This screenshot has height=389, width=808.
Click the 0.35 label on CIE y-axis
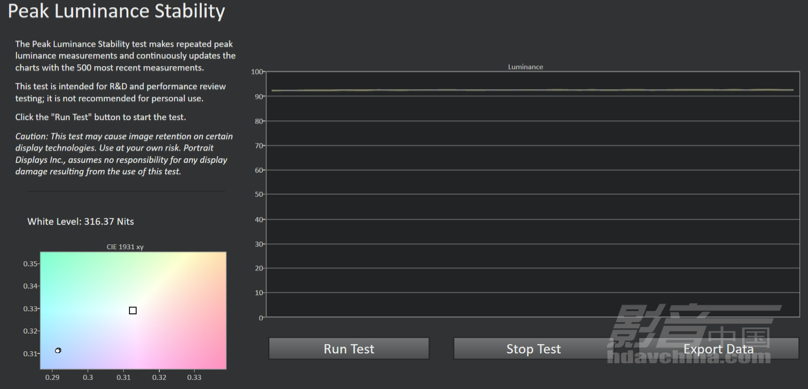(x=30, y=264)
